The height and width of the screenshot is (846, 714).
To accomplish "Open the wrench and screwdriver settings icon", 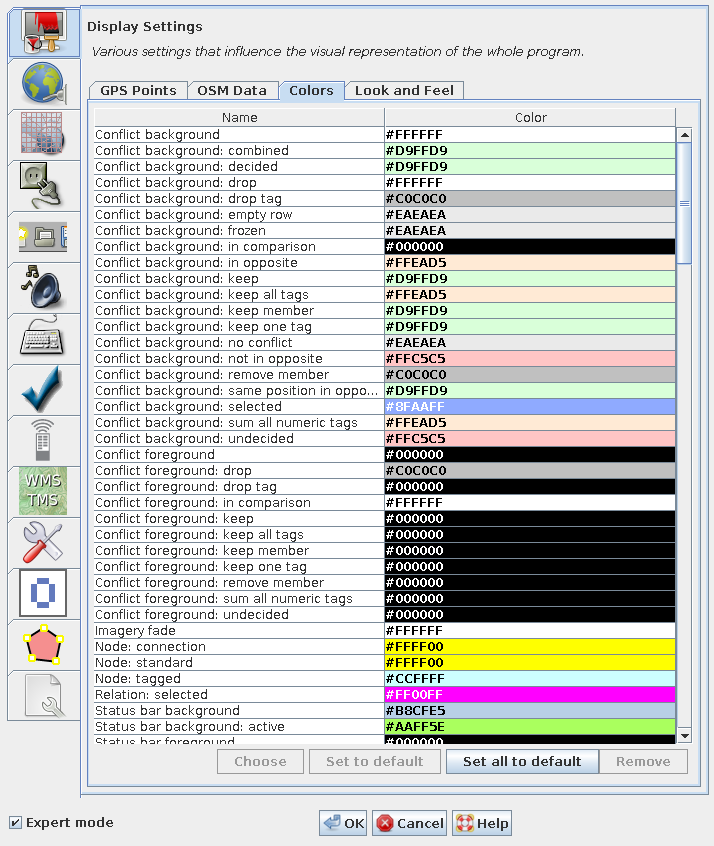I will [x=43, y=542].
